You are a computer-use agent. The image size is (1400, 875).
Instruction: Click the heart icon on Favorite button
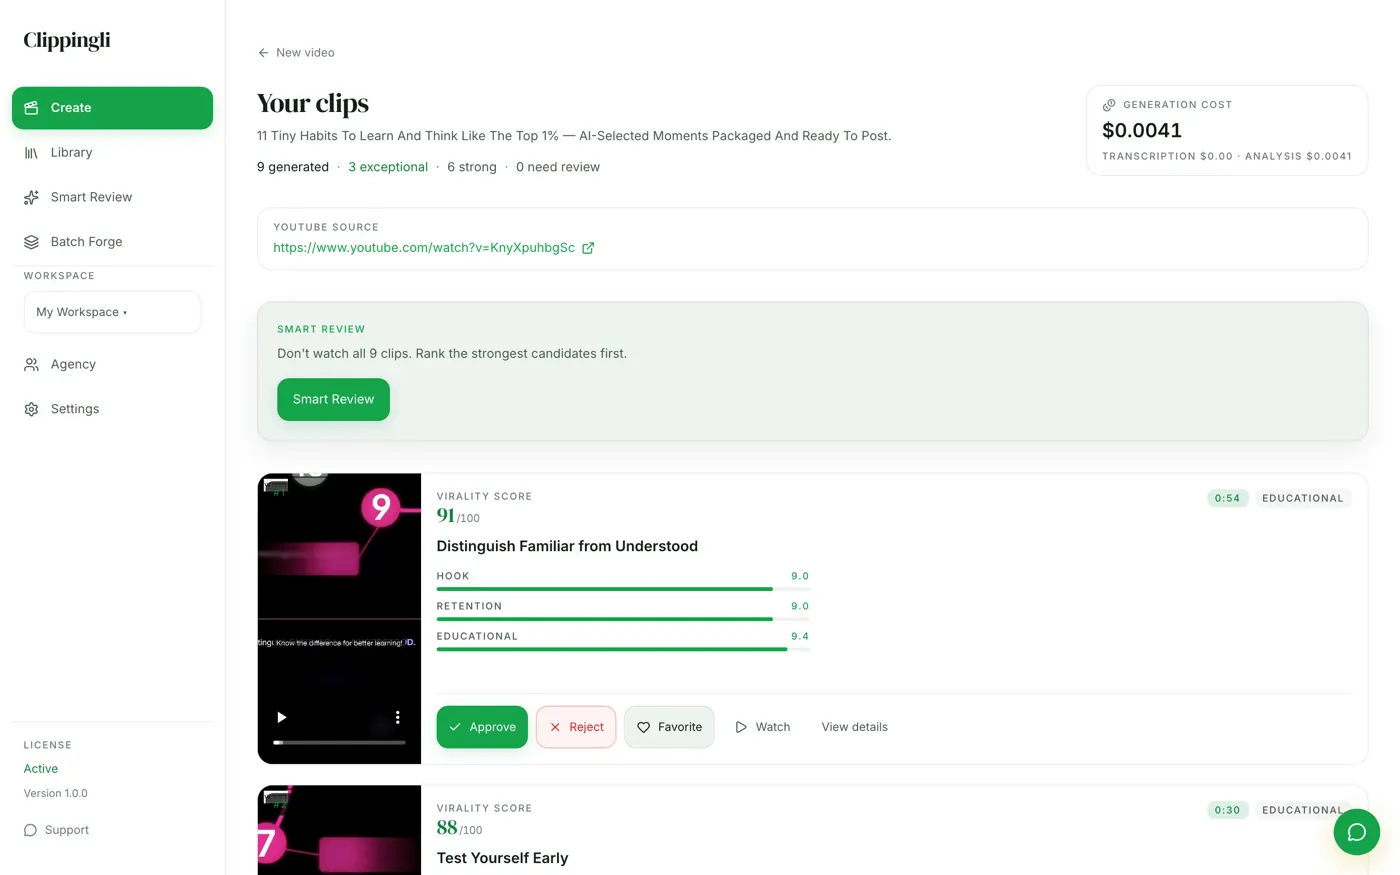pos(643,727)
